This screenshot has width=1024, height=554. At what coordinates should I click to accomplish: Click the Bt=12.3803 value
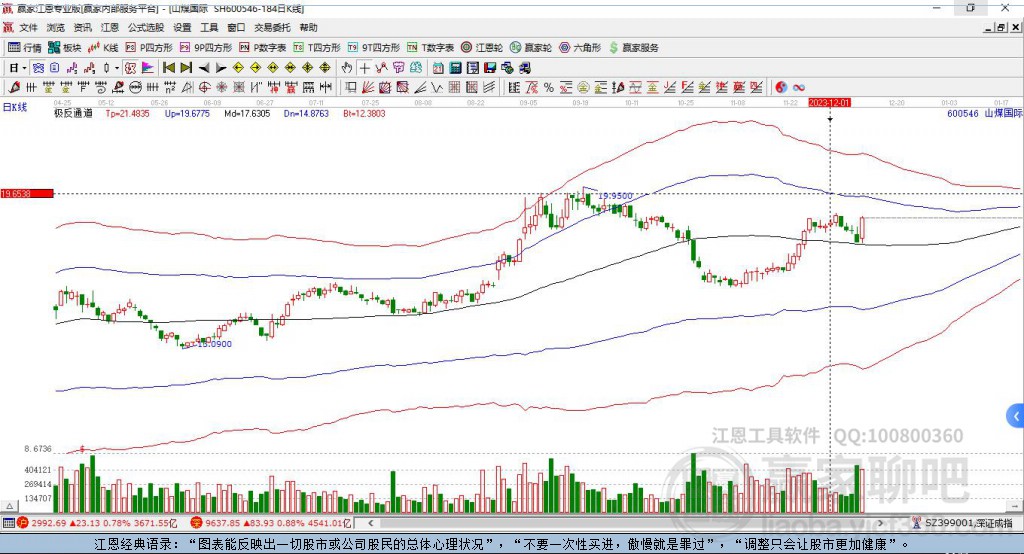[364, 113]
